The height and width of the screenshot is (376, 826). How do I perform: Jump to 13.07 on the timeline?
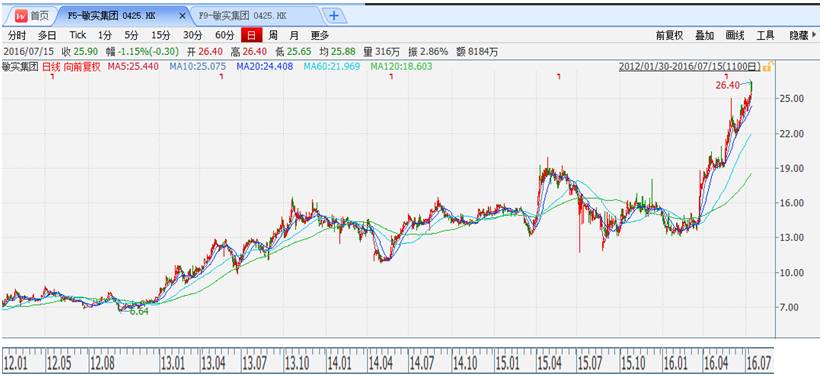pyautogui.click(x=255, y=363)
